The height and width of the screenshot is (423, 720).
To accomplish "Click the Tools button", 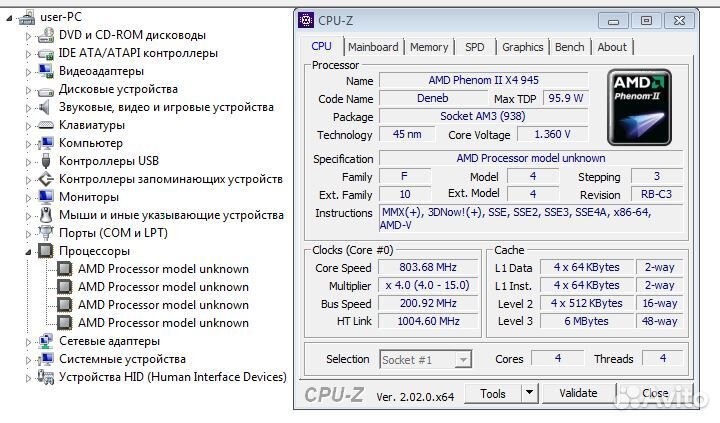I will [493, 393].
